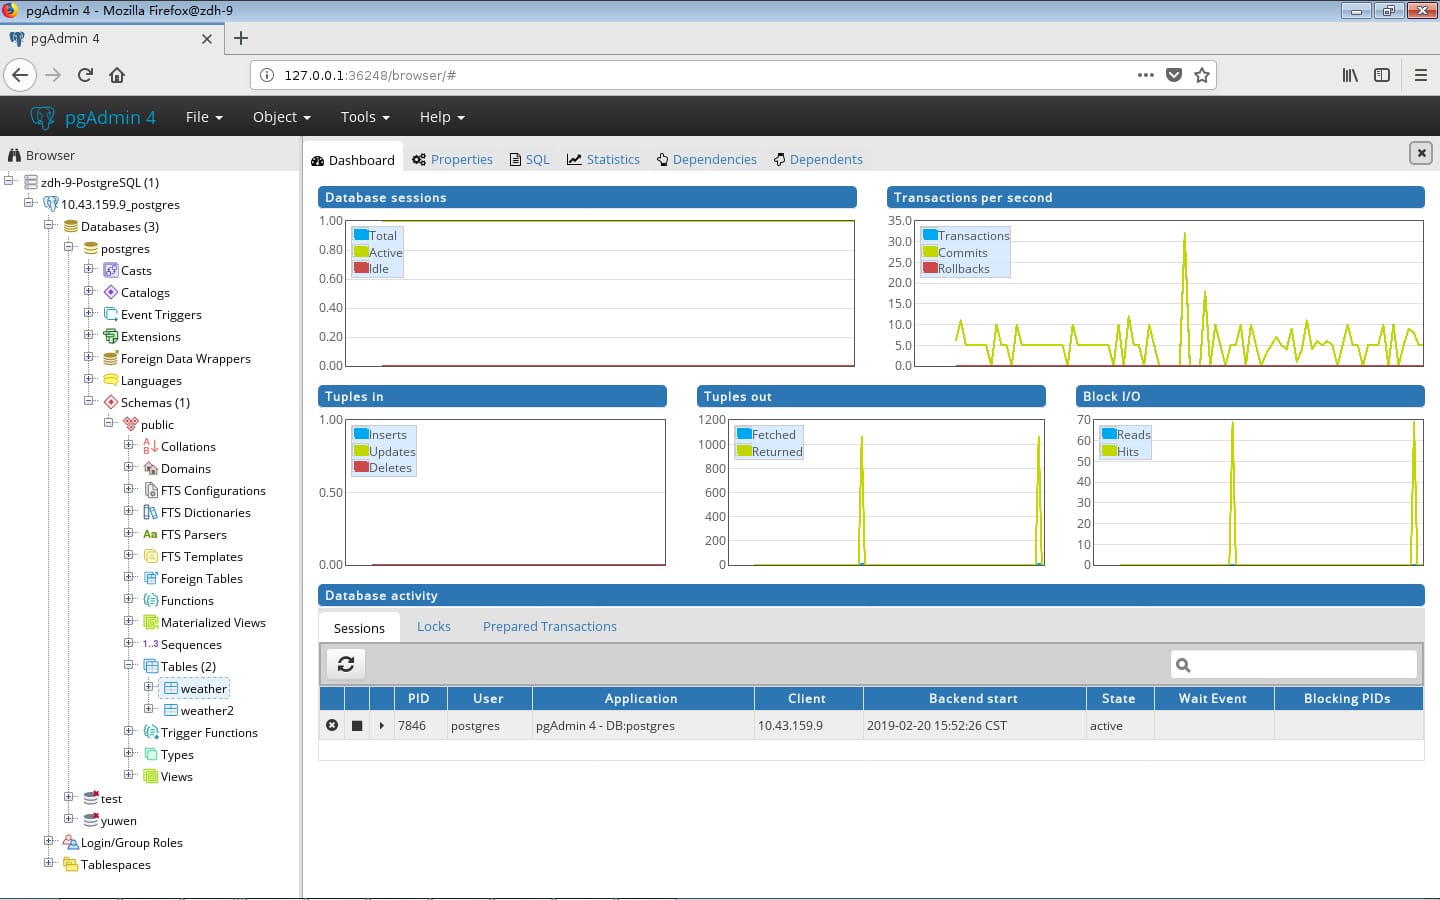Select the weather2 table in tree
The width and height of the screenshot is (1440, 900).
[x=207, y=711]
